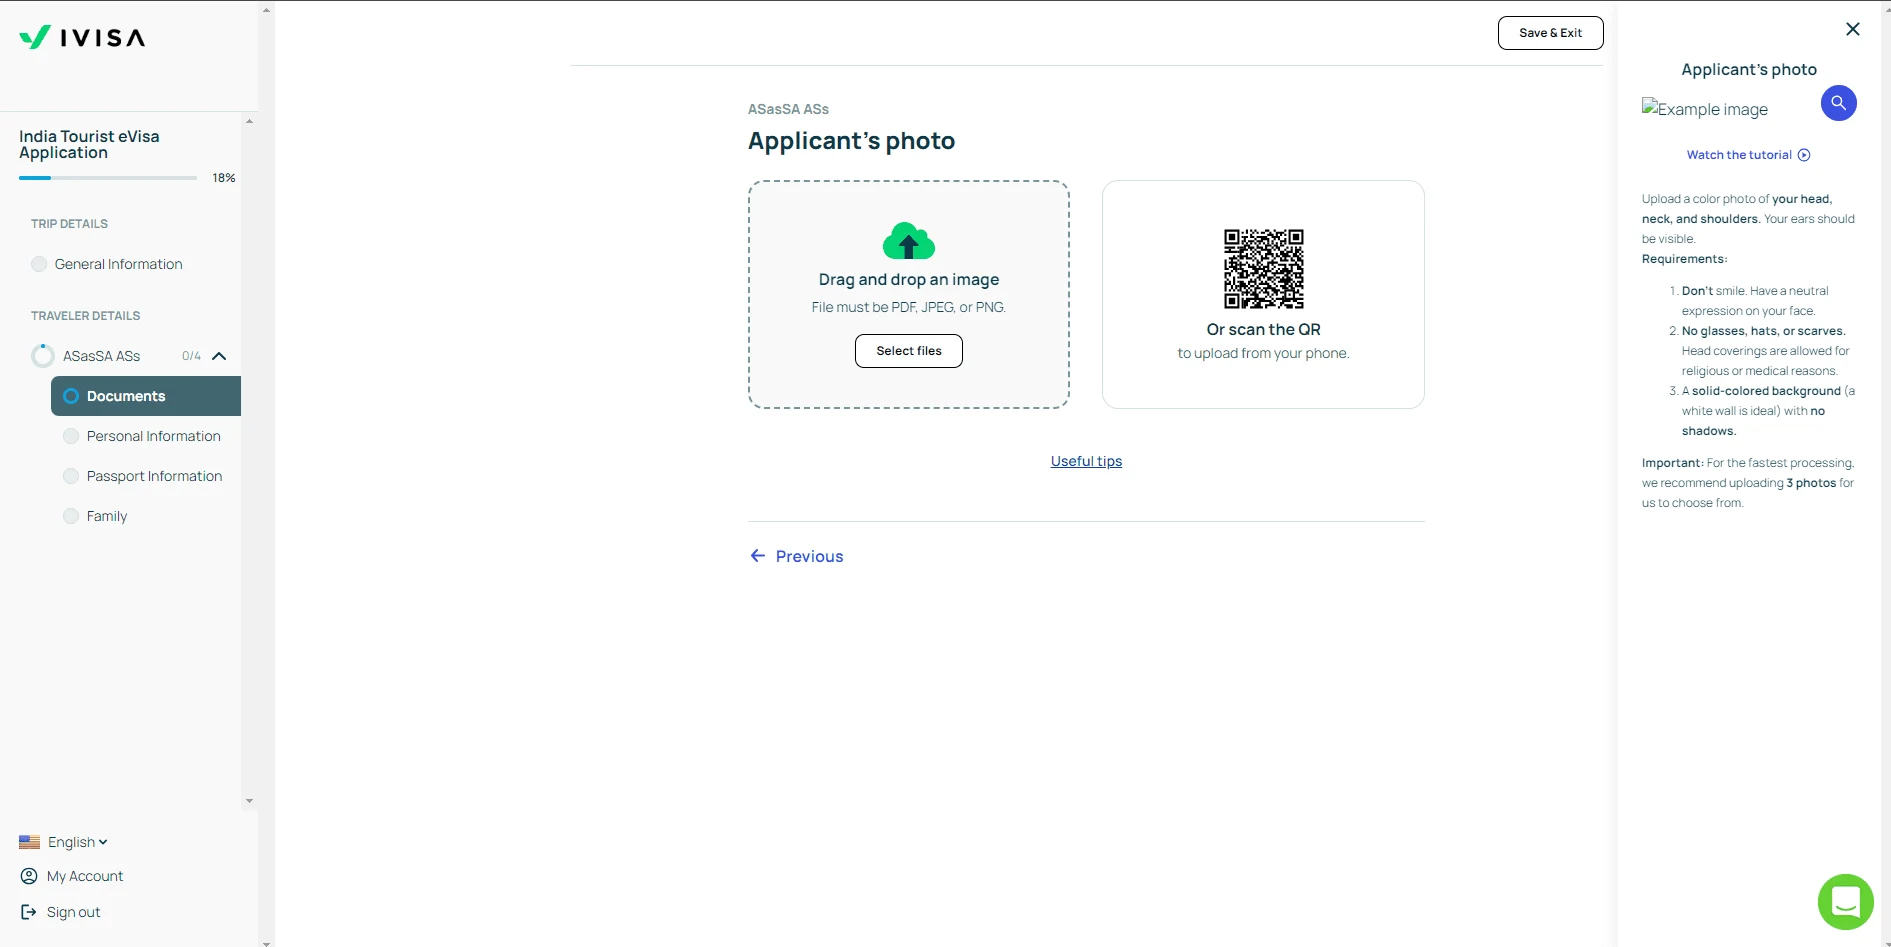The width and height of the screenshot is (1891, 947).
Task: Go to the Family section
Action: click(107, 516)
